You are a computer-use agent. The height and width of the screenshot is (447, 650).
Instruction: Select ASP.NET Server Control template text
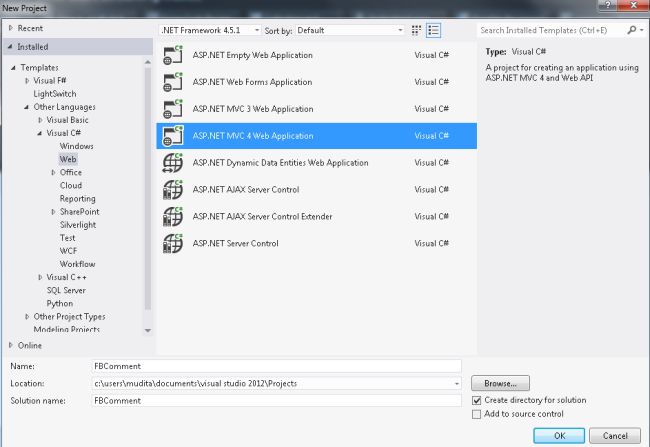click(235, 244)
